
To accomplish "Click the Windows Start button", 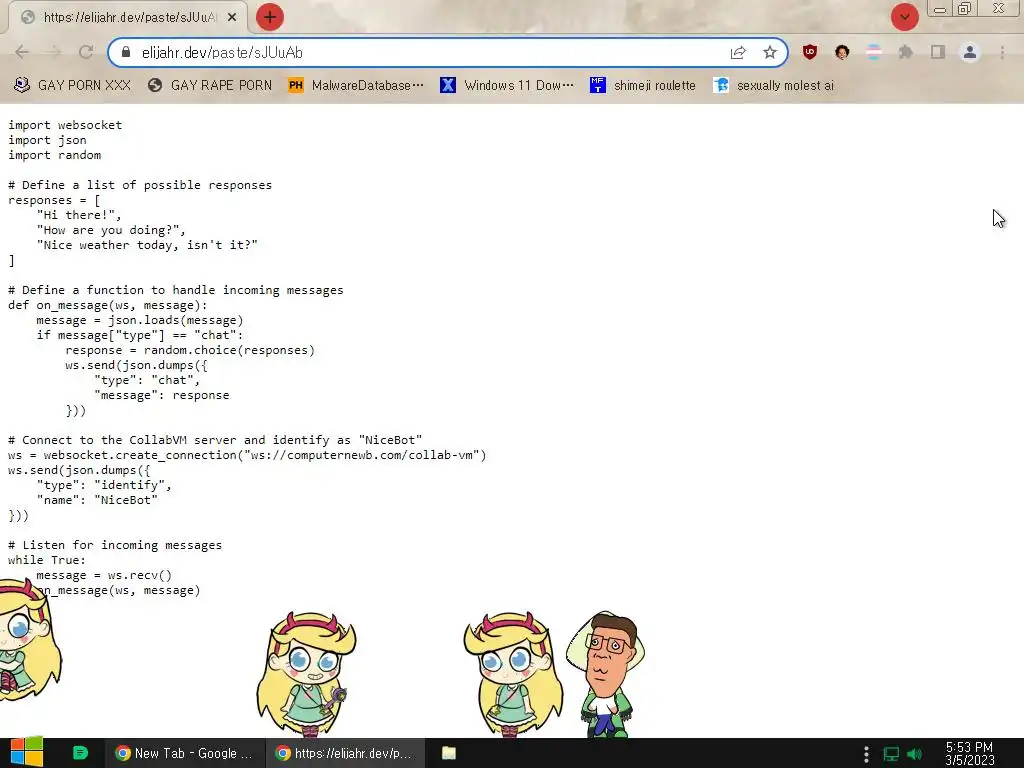I will coord(27,752).
